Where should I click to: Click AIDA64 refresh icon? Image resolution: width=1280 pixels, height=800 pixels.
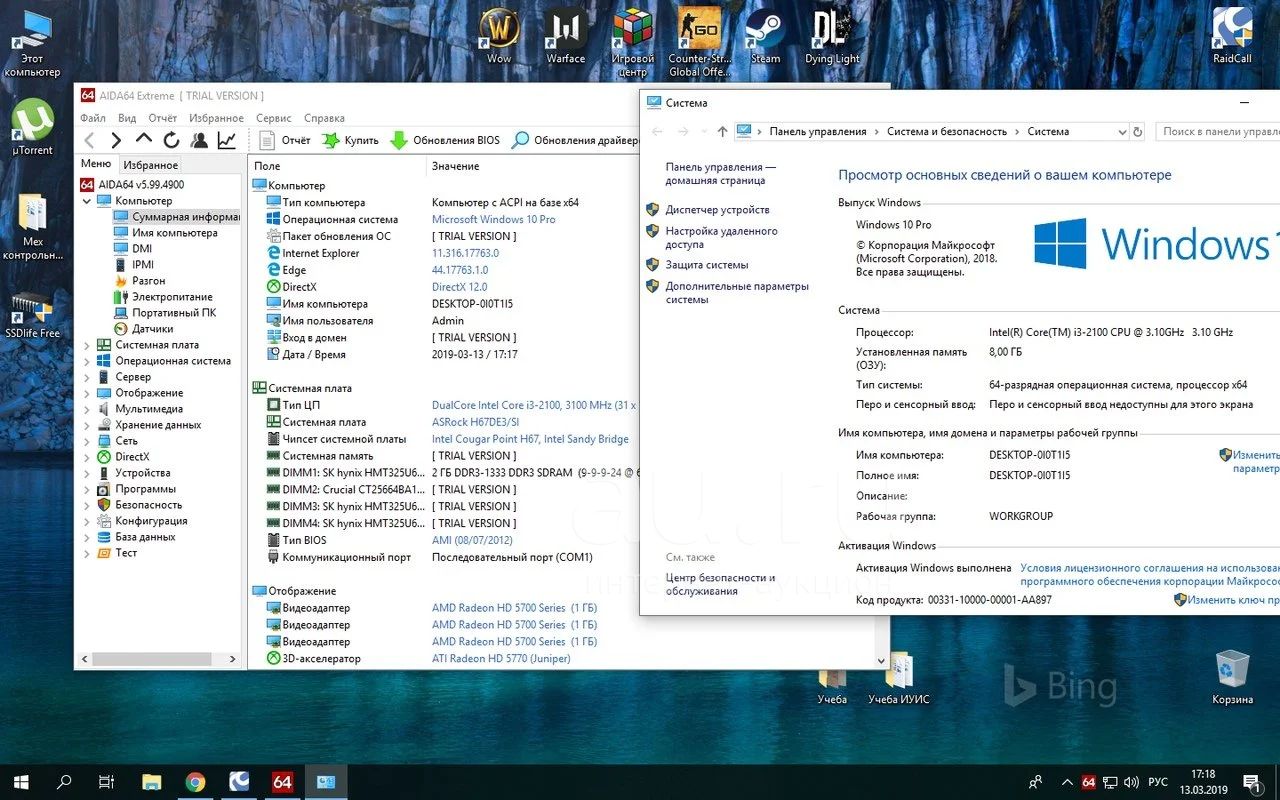(172, 140)
